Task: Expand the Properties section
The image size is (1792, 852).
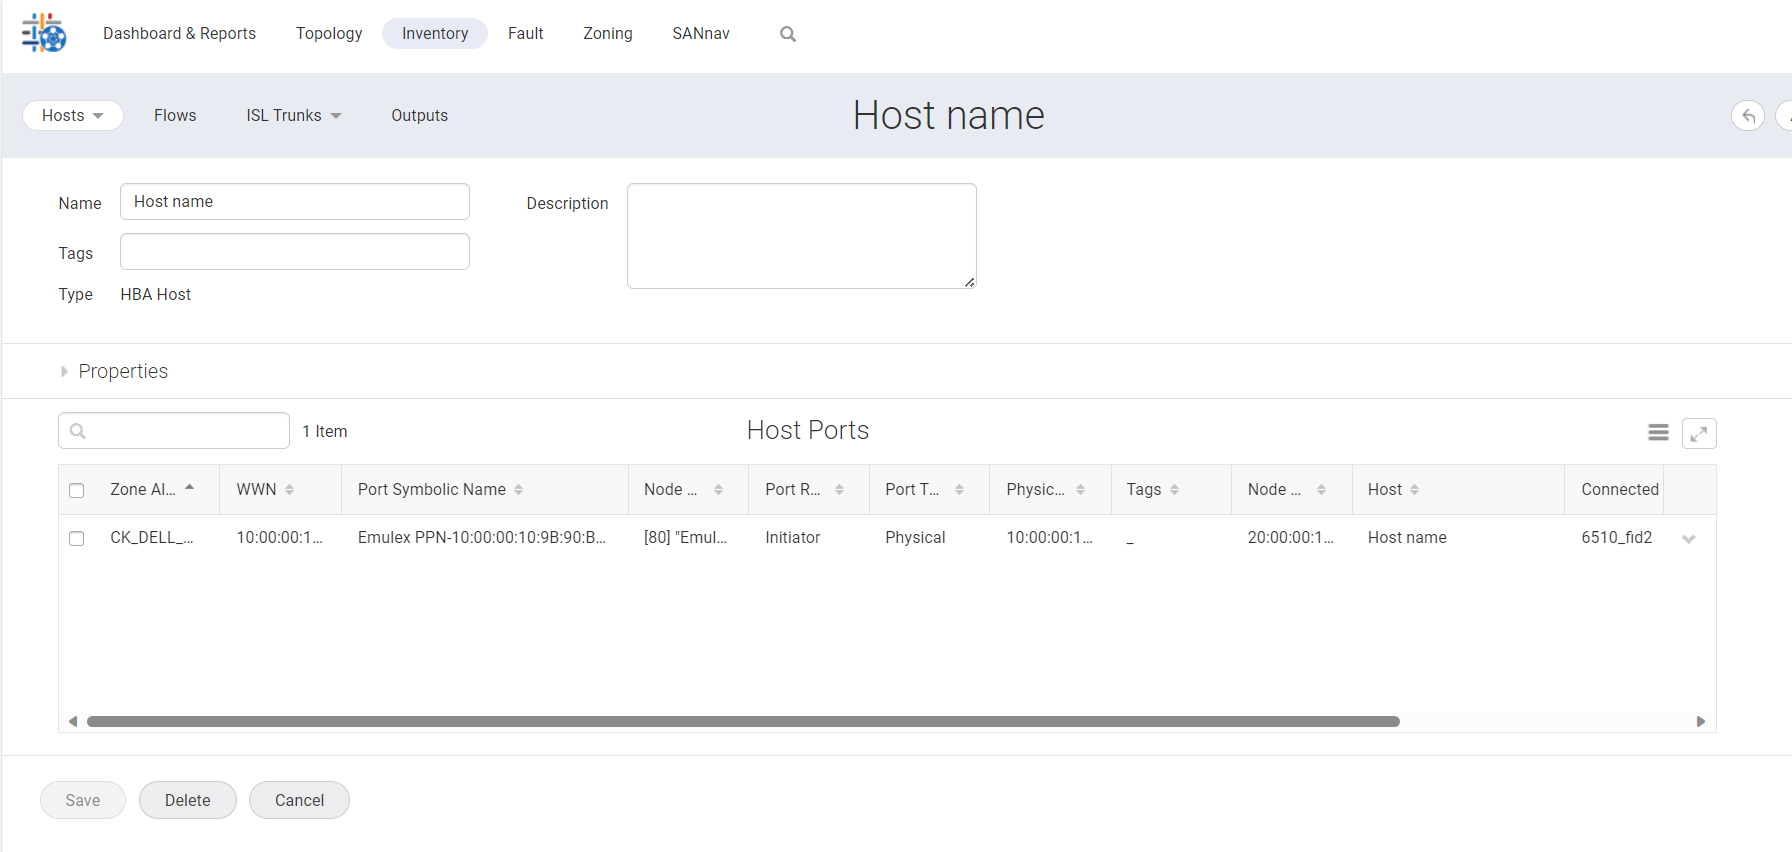Action: pos(65,371)
